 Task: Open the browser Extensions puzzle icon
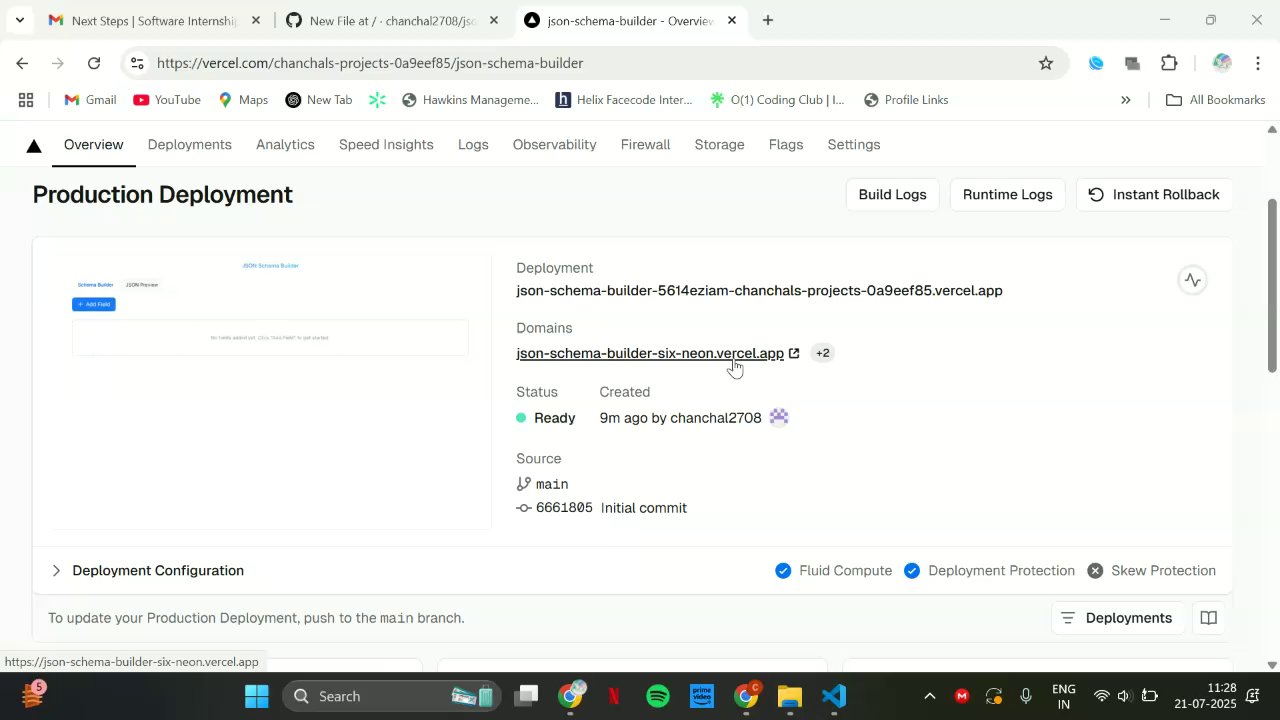(x=1169, y=63)
